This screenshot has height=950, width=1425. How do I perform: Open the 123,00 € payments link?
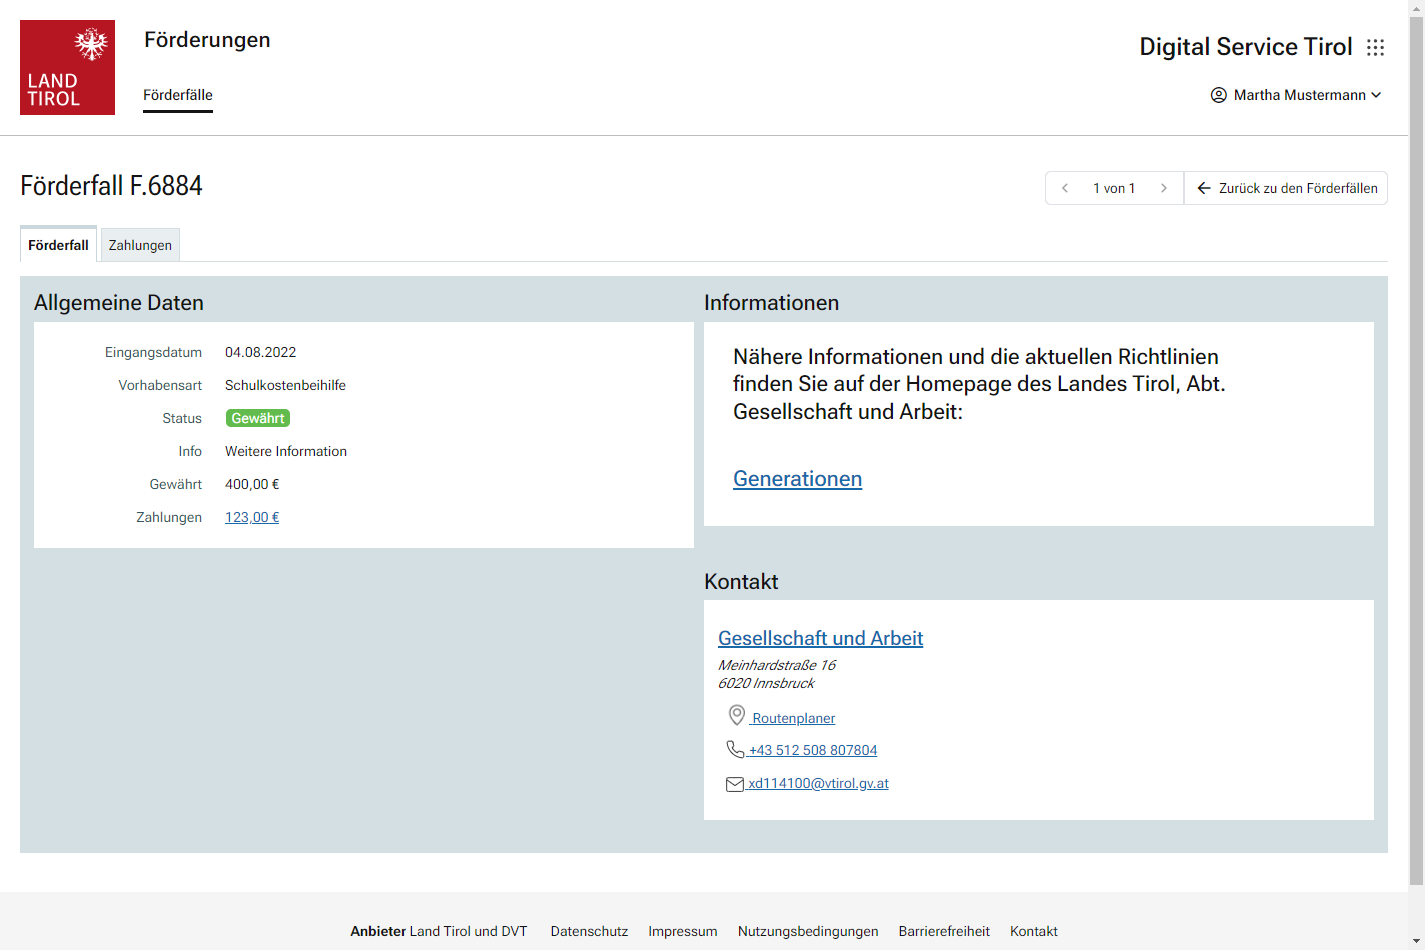click(252, 517)
